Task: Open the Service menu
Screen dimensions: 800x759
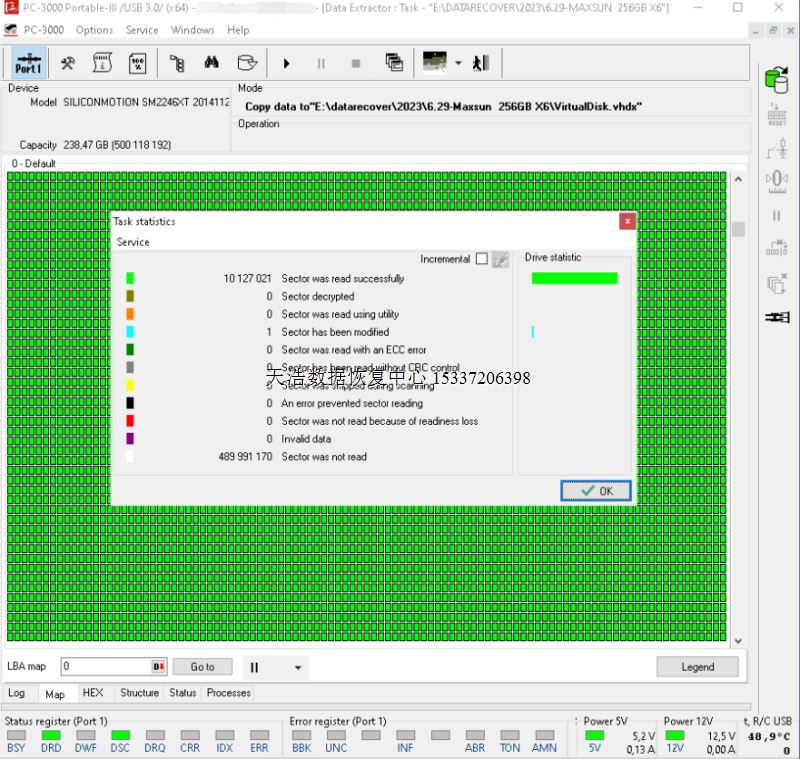Action: (x=142, y=30)
